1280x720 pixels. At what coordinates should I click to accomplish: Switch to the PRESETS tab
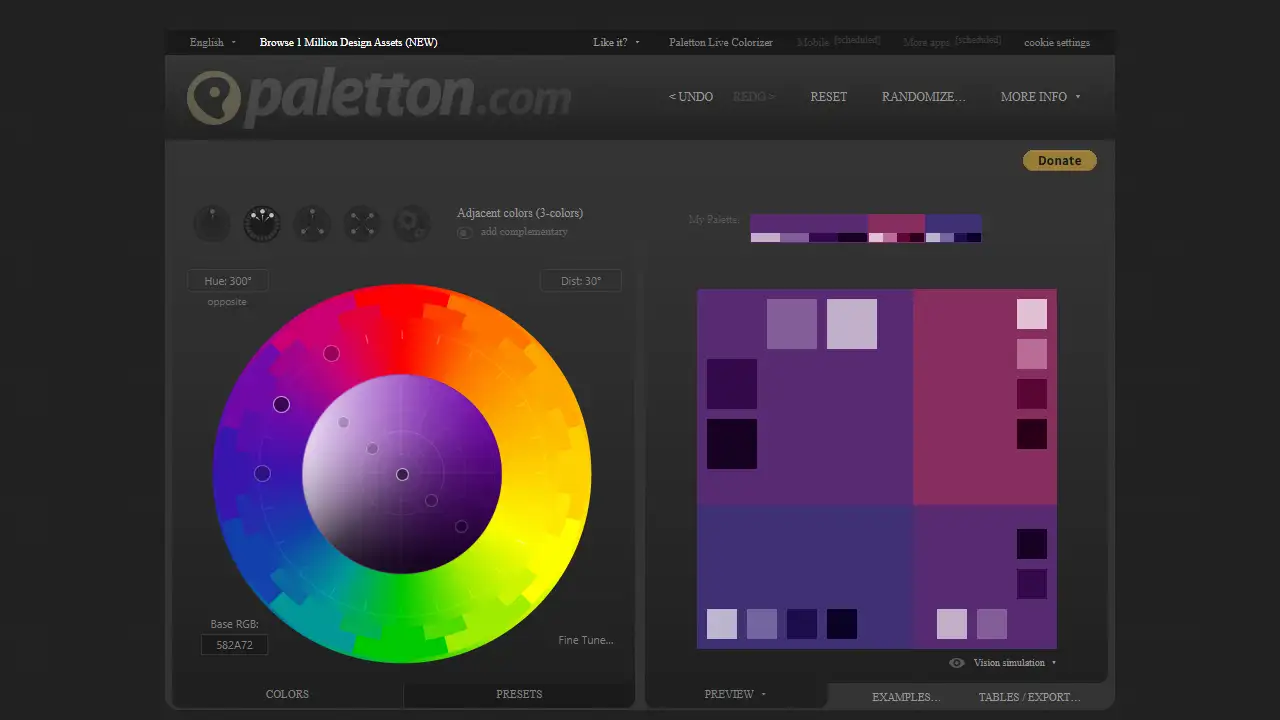(x=518, y=693)
